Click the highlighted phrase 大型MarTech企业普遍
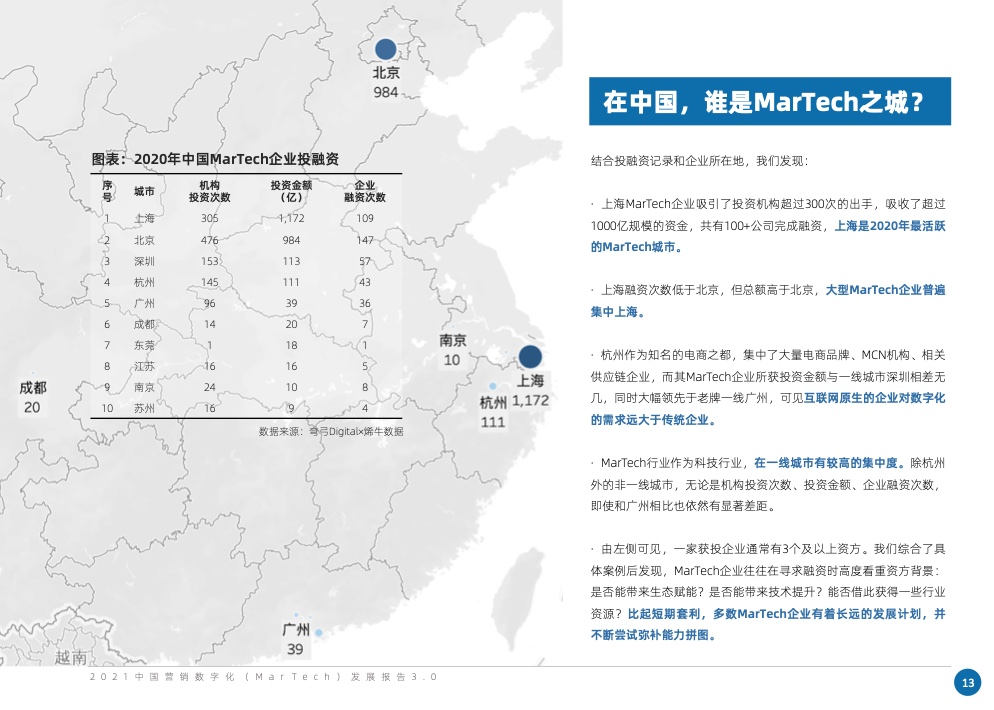Screen dimensions: 994x710 pyautogui.click(x=885, y=290)
